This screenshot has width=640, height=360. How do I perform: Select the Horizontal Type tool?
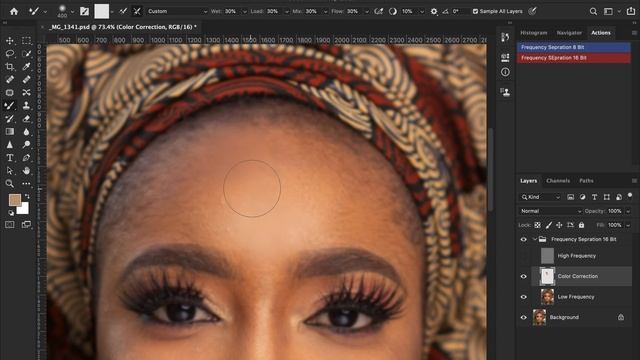pos(10,158)
